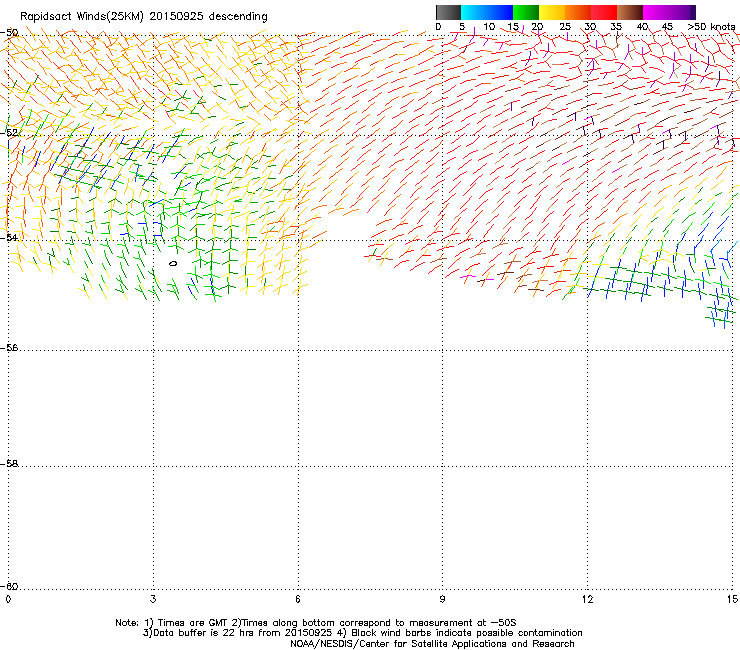Screen dimensions: 740x650
Task: Click the '-58' latitude axis label
Action: [x=9, y=464]
